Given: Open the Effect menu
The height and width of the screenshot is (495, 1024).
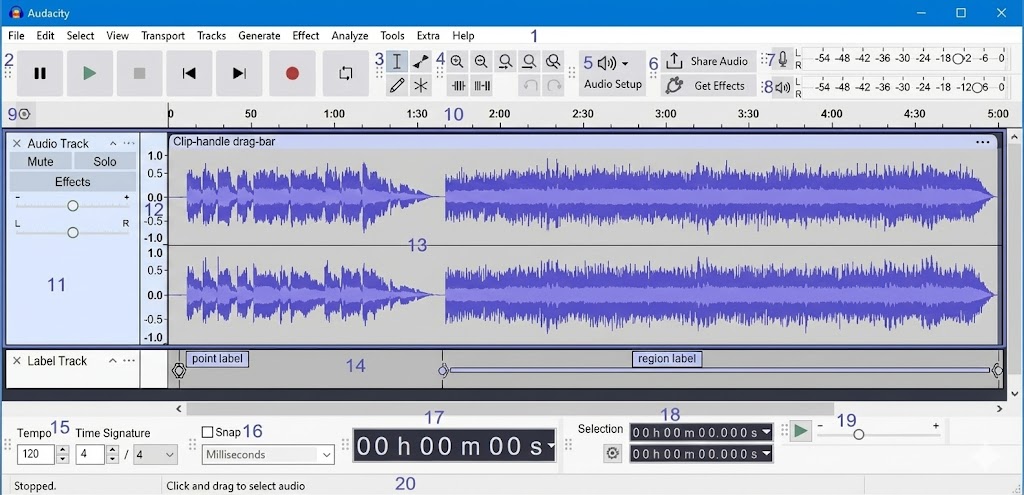Looking at the screenshot, I should coord(306,36).
